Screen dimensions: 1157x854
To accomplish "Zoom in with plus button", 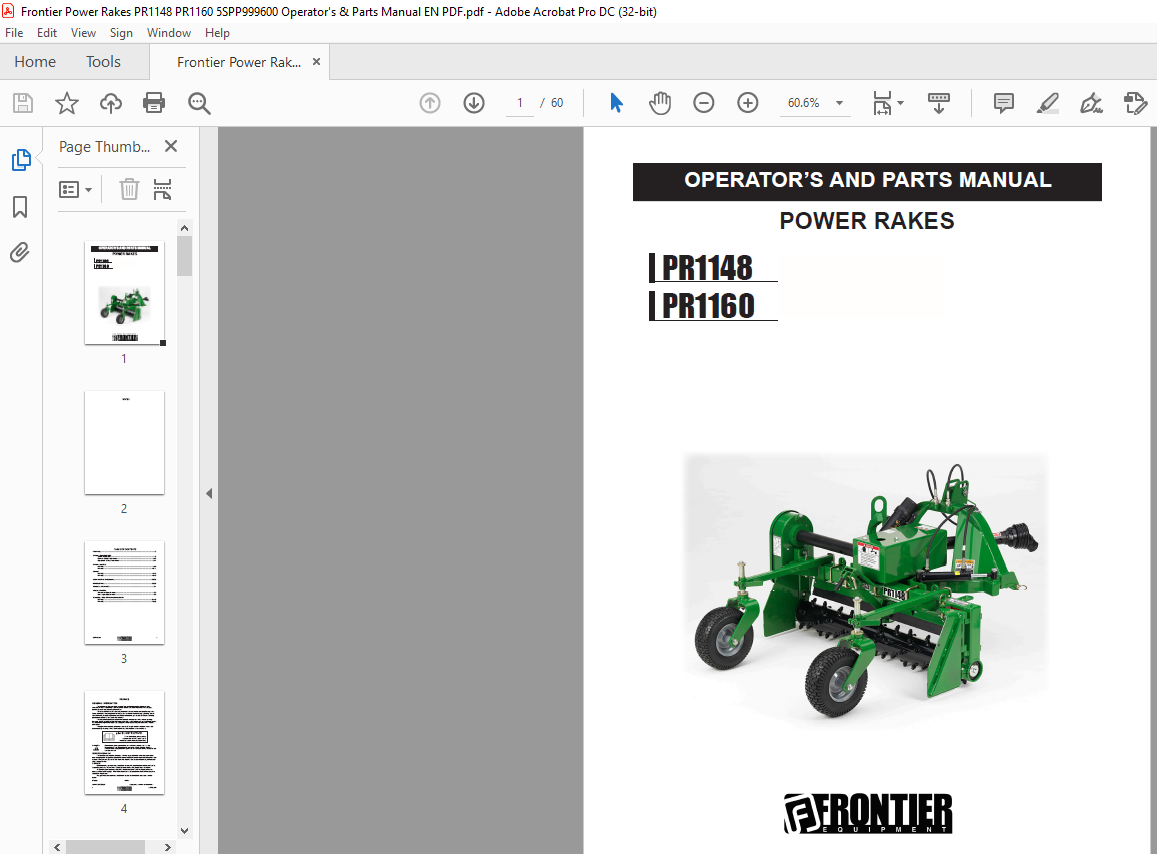I will coord(747,103).
